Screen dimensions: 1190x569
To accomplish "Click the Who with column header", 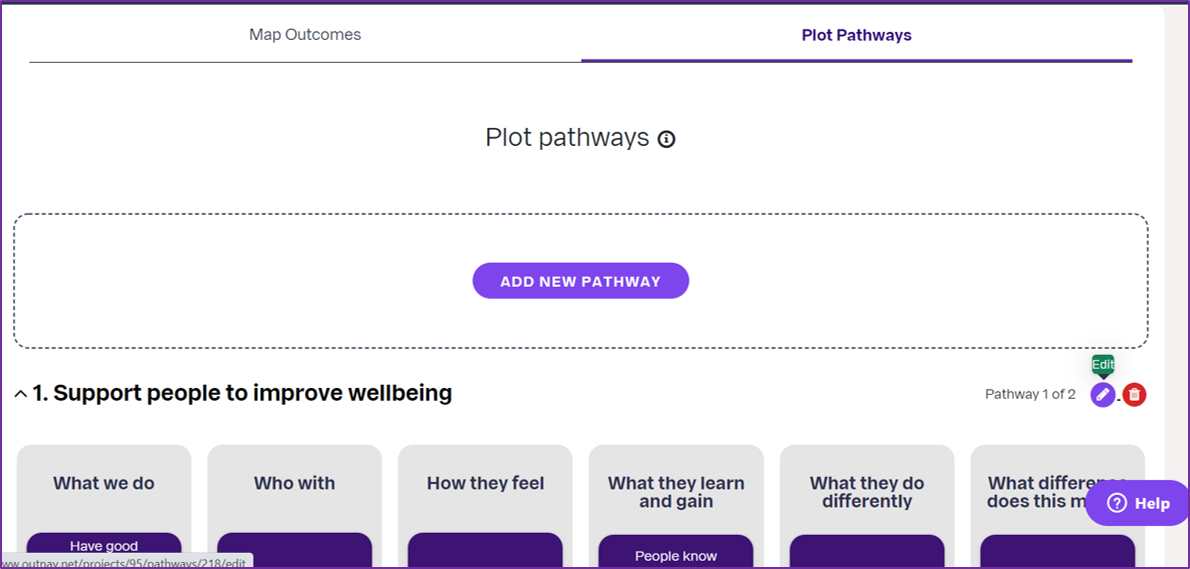I will pyautogui.click(x=294, y=483).
